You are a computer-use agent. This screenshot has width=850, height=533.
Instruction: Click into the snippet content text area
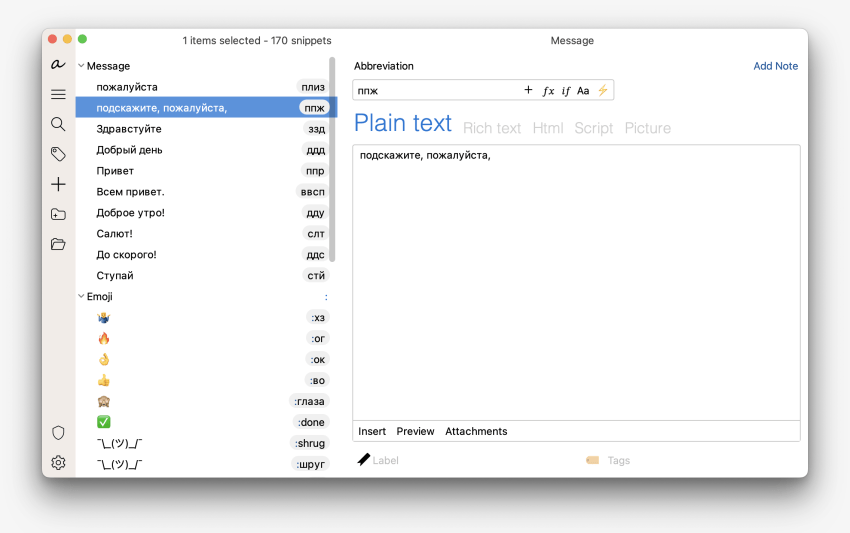point(576,282)
